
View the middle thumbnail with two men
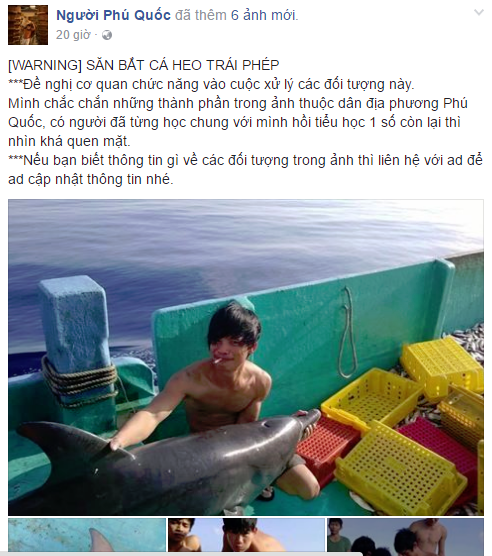(x=246, y=535)
